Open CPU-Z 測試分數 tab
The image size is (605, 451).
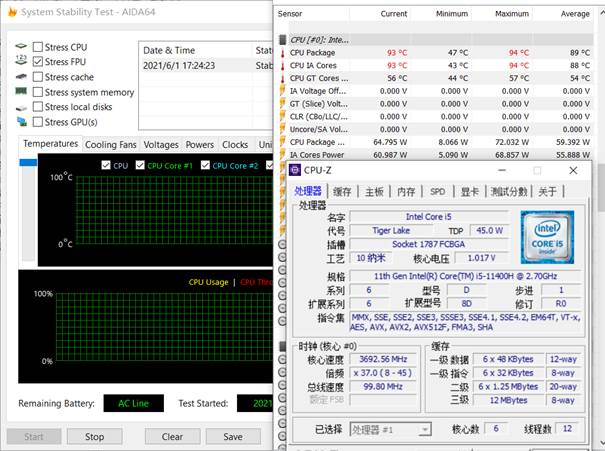pyautogui.click(x=509, y=191)
